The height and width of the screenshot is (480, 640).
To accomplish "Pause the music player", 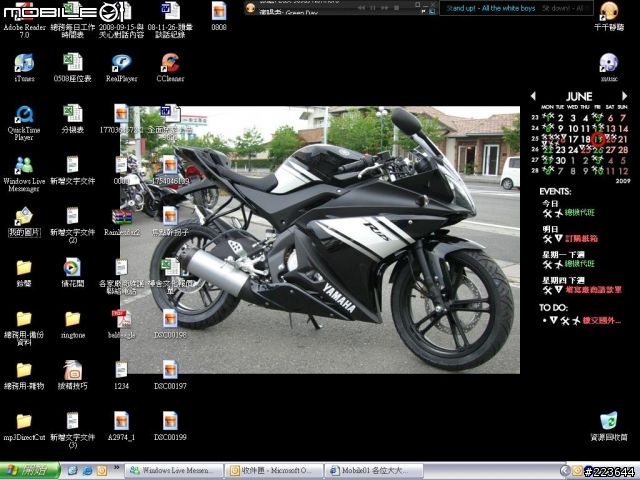I will (373, 8).
